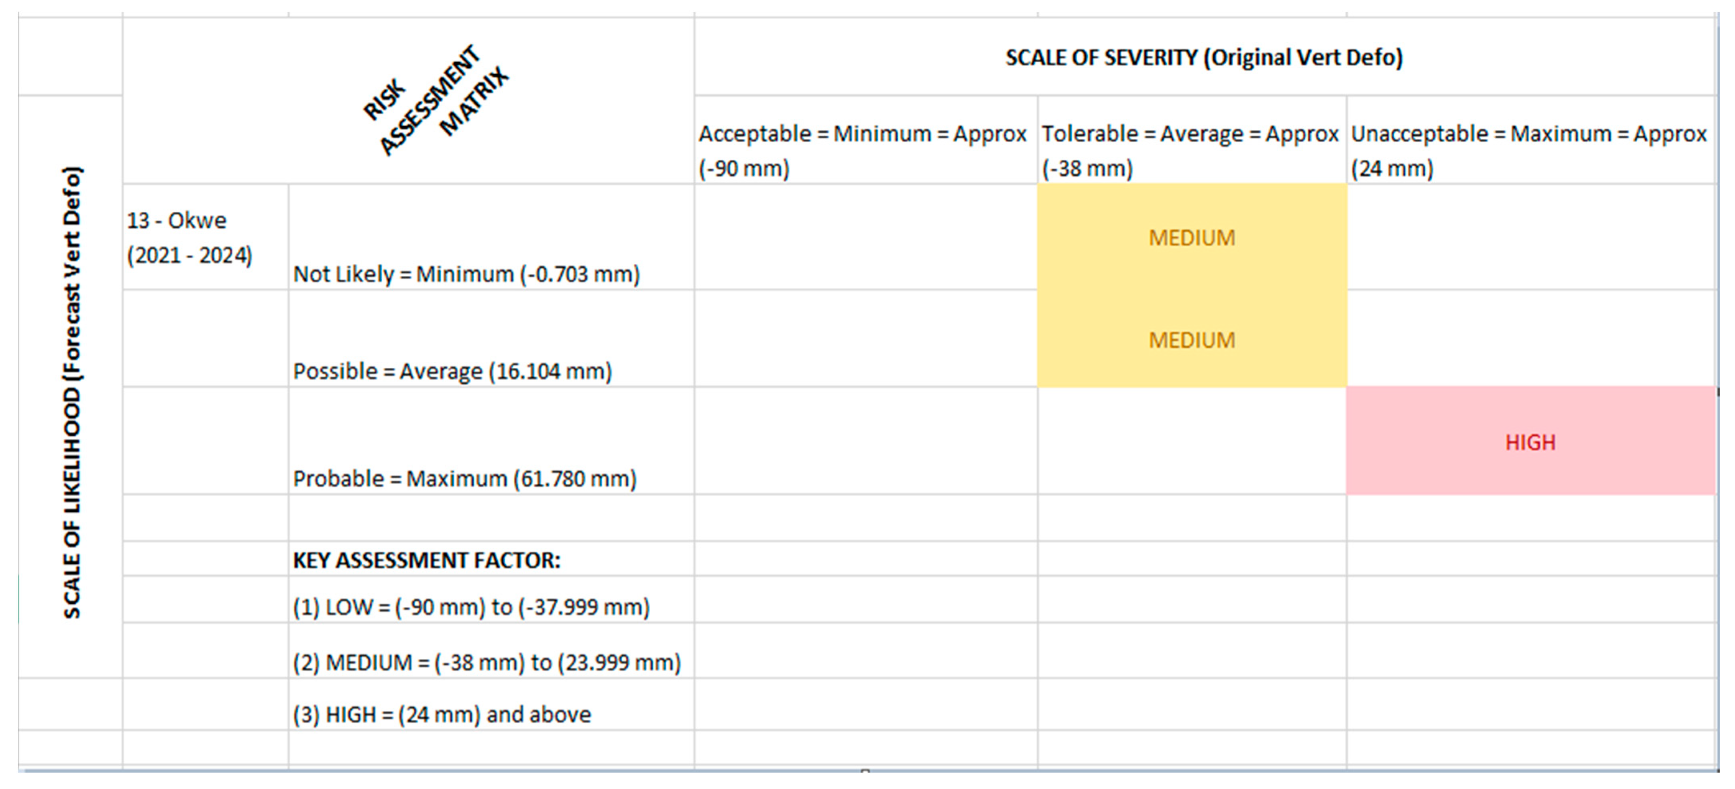Select the vertical SCALE OF LIKELIHOOD cell
The height and width of the screenshot is (789, 1735).
72,390
